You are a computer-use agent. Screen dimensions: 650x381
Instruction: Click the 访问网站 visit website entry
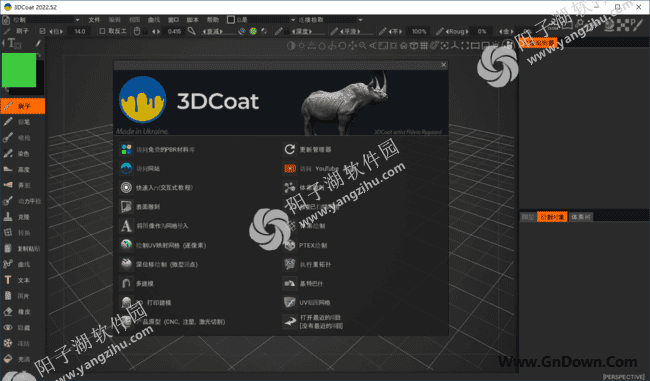148,168
